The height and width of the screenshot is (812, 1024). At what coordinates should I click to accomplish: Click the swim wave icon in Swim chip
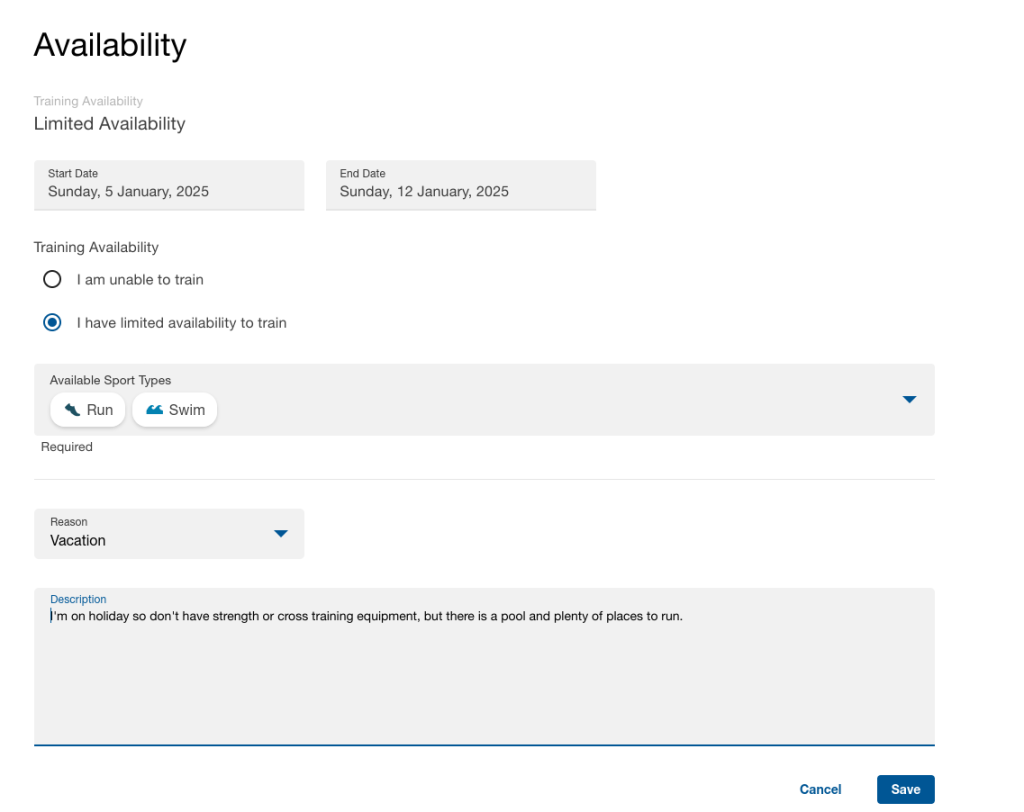coord(154,410)
